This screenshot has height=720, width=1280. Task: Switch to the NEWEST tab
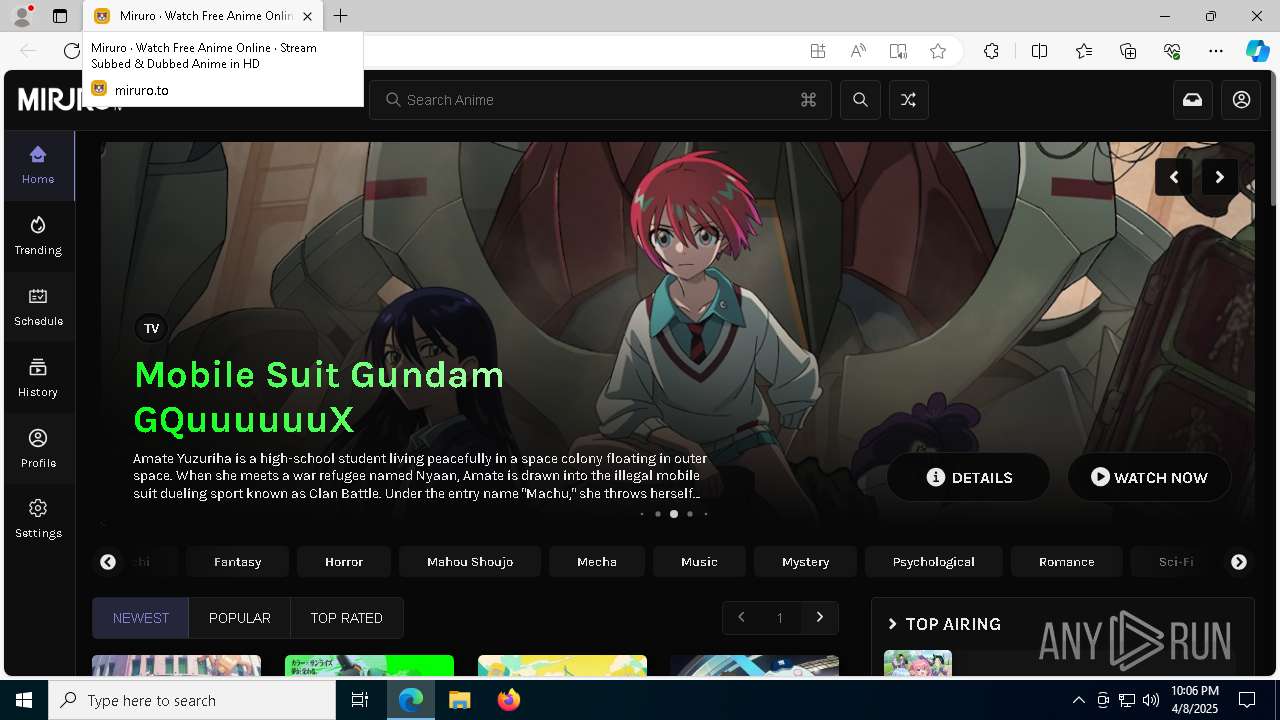(x=141, y=618)
